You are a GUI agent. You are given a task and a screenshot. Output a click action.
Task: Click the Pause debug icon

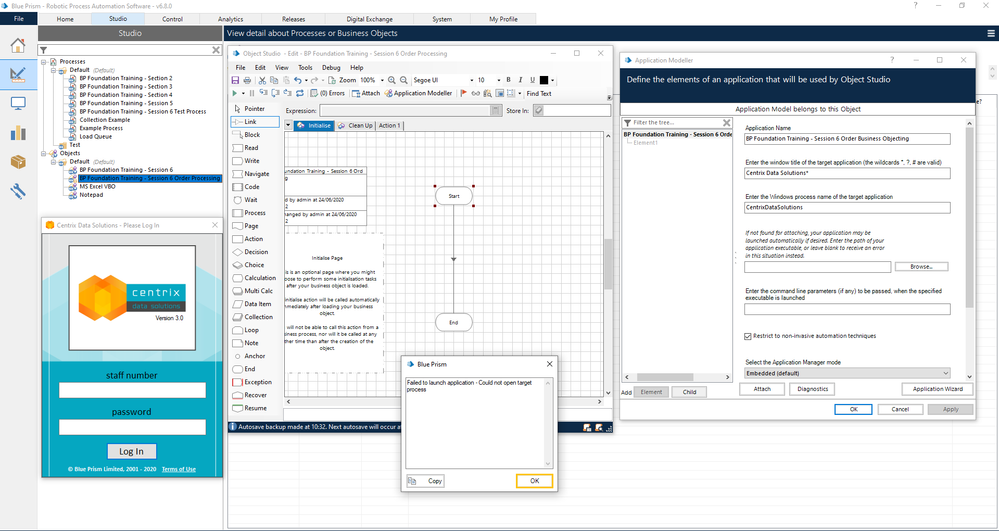[x=252, y=93]
